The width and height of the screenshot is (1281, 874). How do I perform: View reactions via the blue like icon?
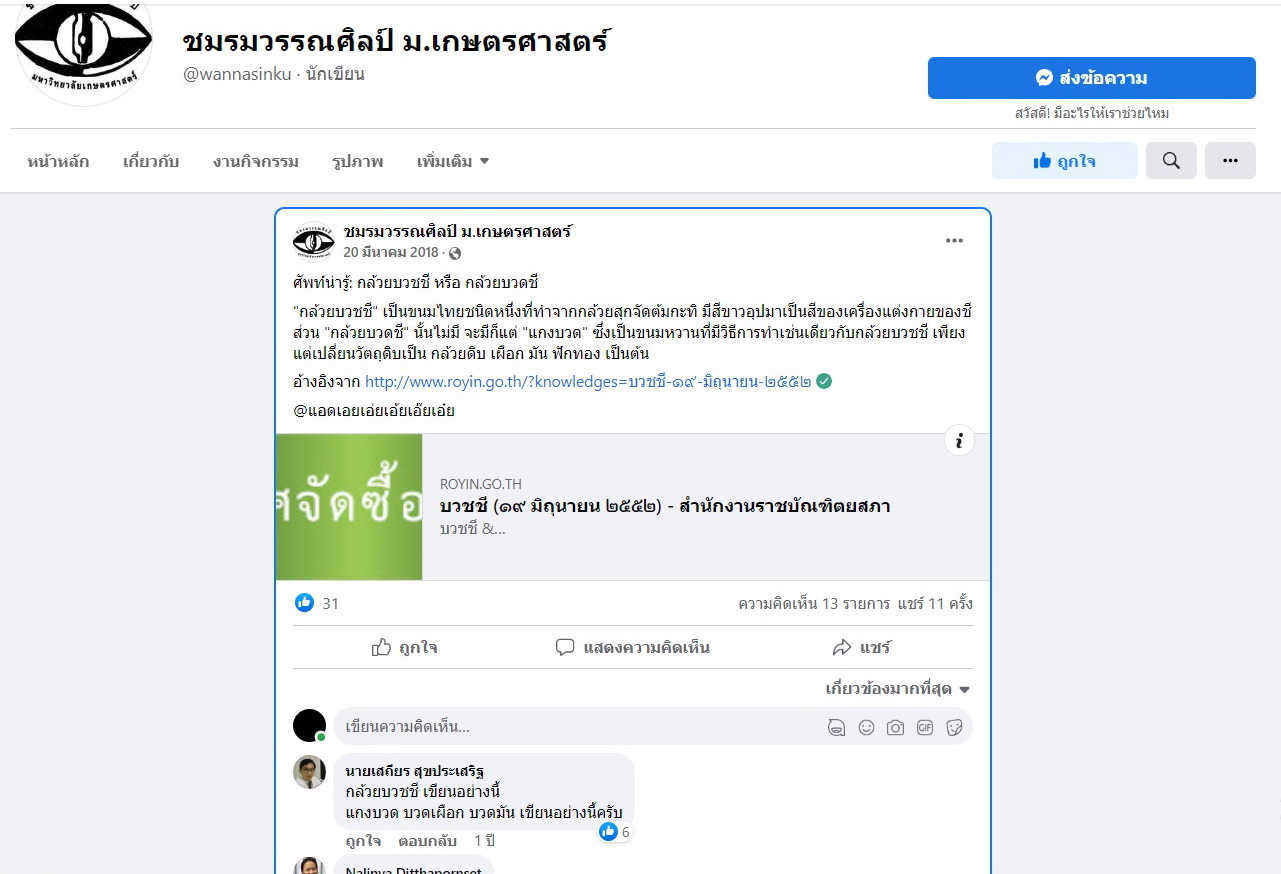tap(304, 603)
